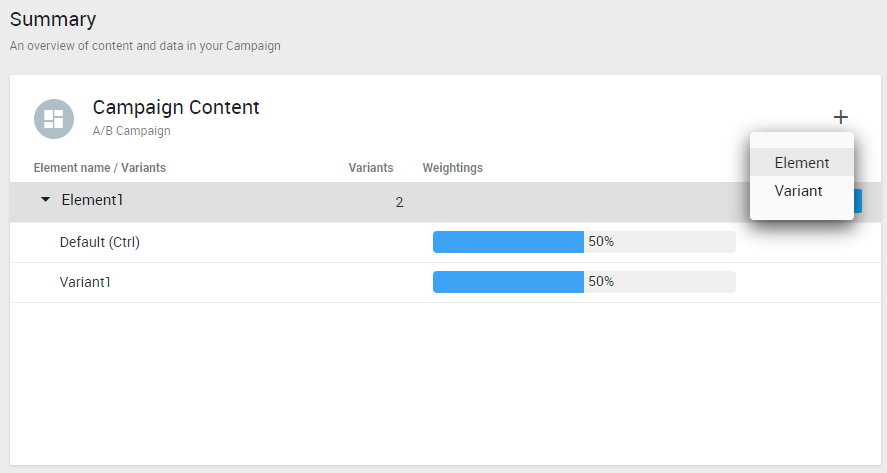
Task: Click the A/B Campaign subtitle
Action: (x=131, y=131)
